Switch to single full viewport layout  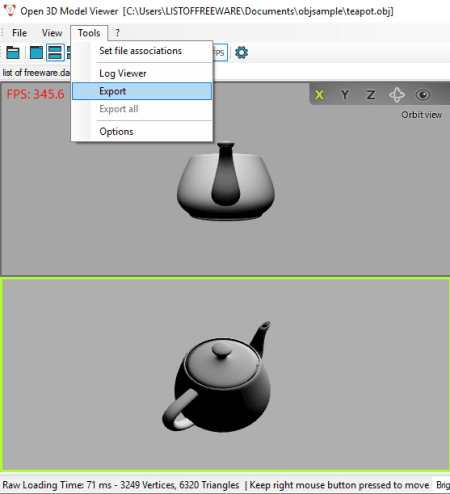coord(36,53)
